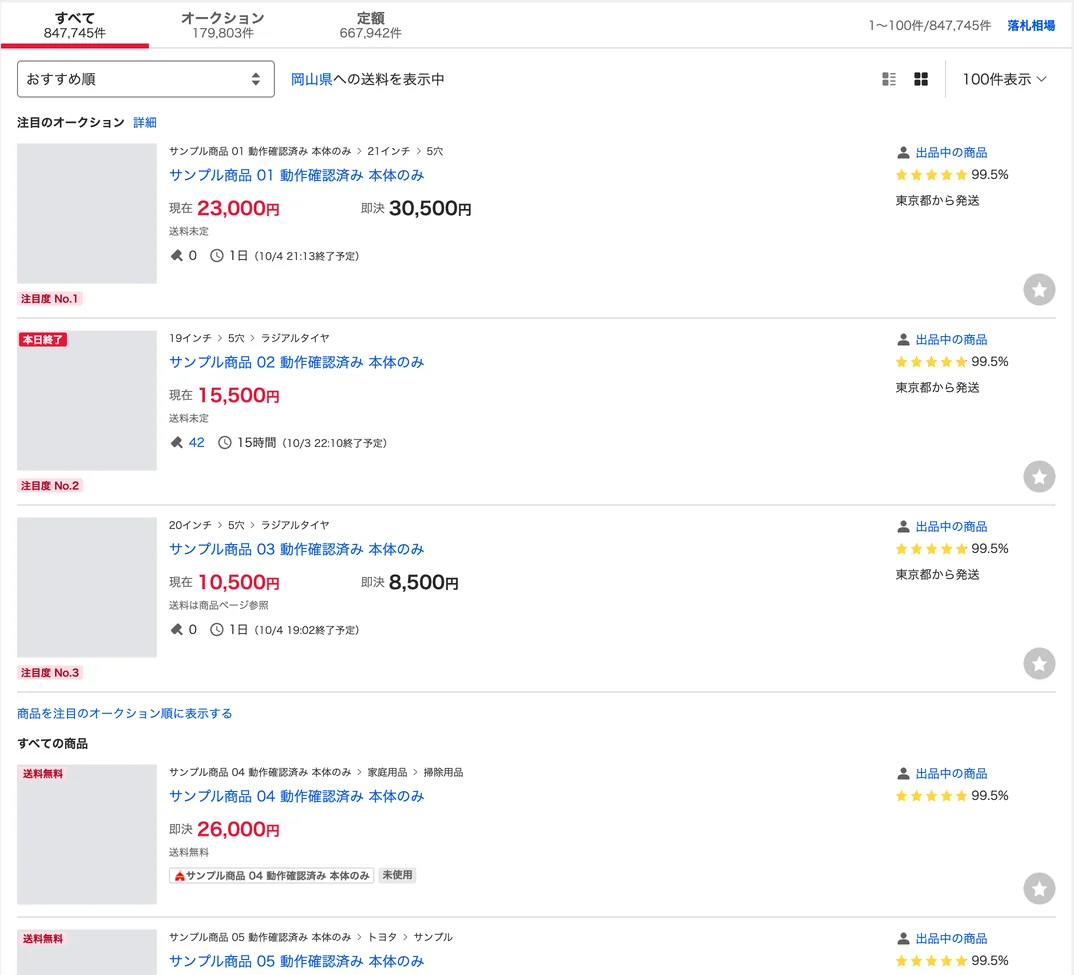Switch to the すべて tab
This screenshot has width=1074, height=975.
pyautogui.click(x=75, y=25)
